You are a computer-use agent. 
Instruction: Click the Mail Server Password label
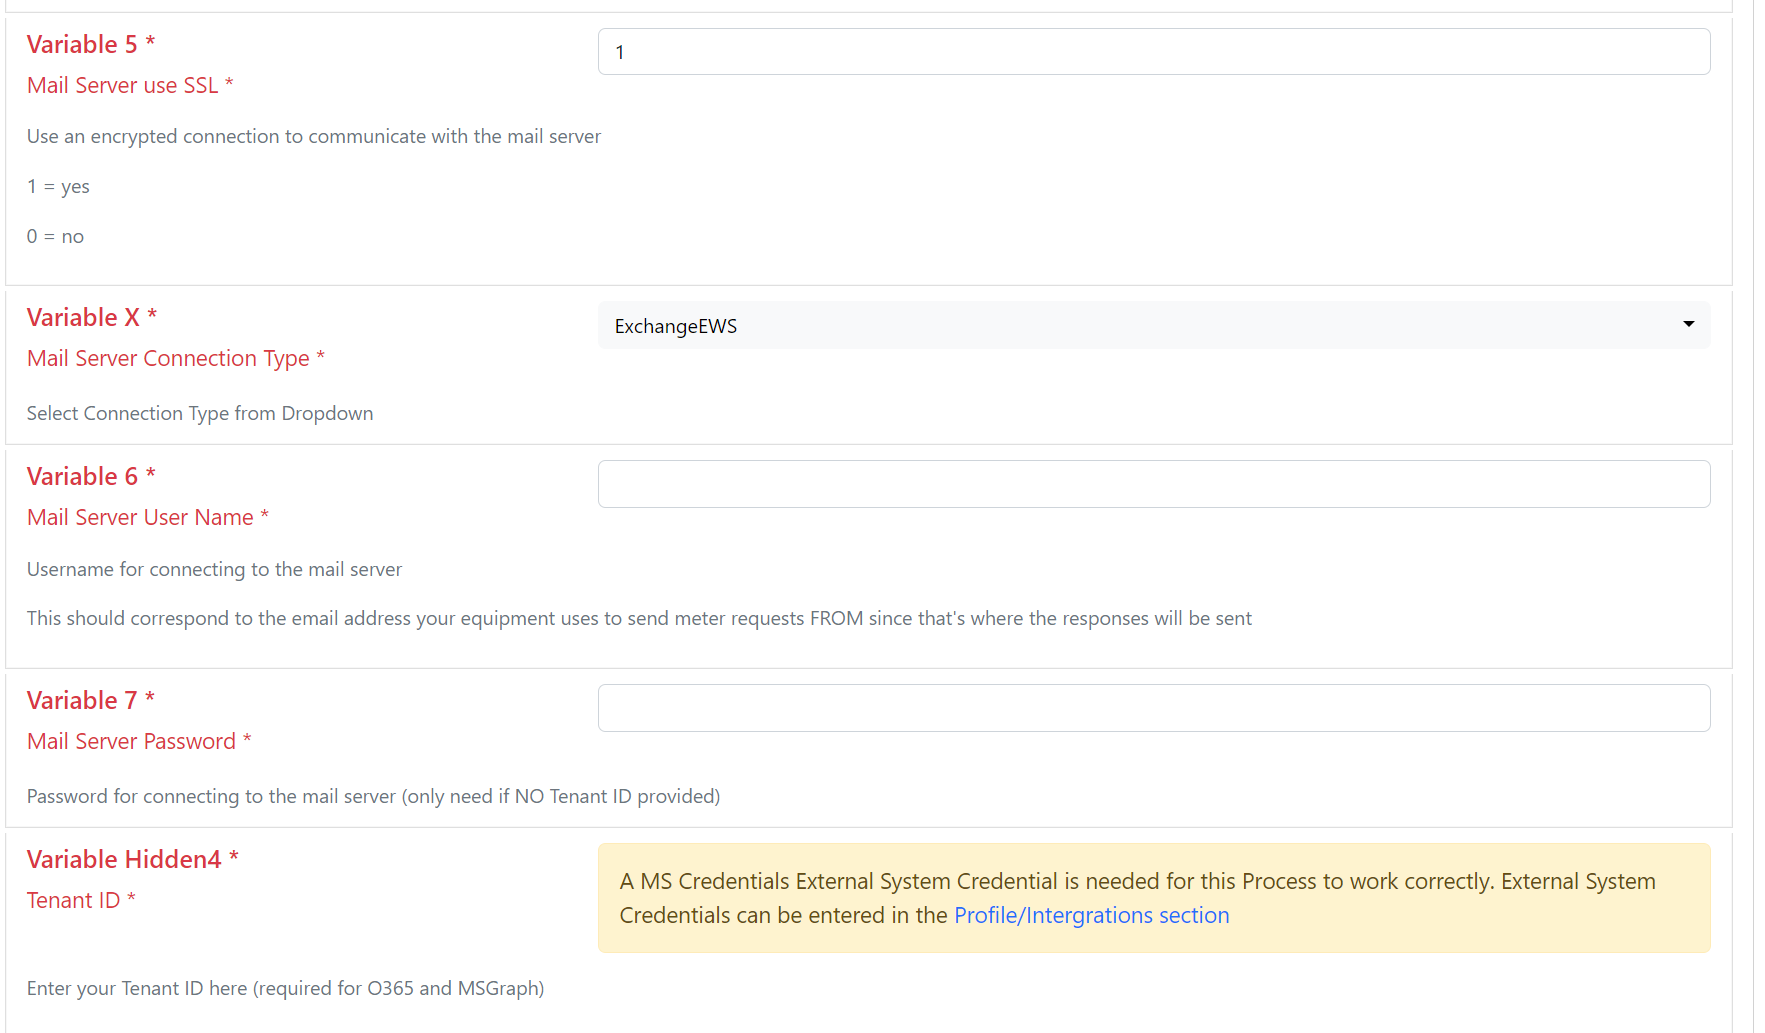click(x=139, y=741)
